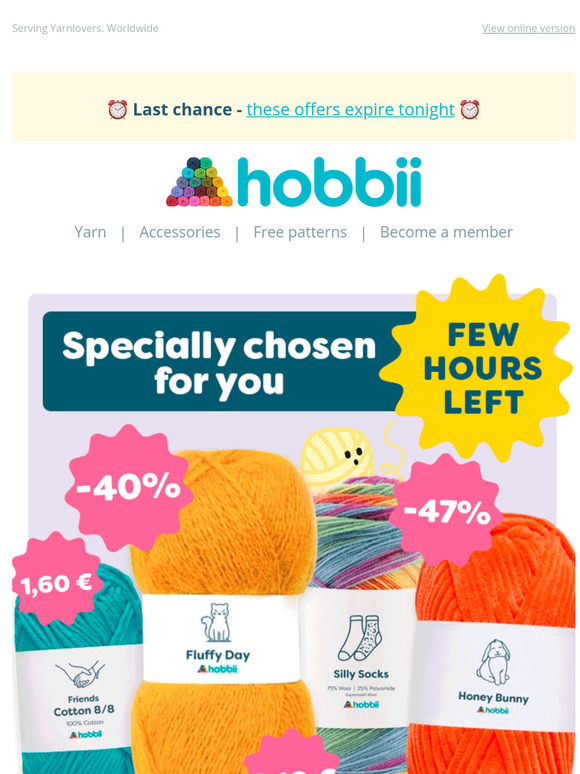Go to Free patterns
The image size is (580, 774).
coord(300,232)
